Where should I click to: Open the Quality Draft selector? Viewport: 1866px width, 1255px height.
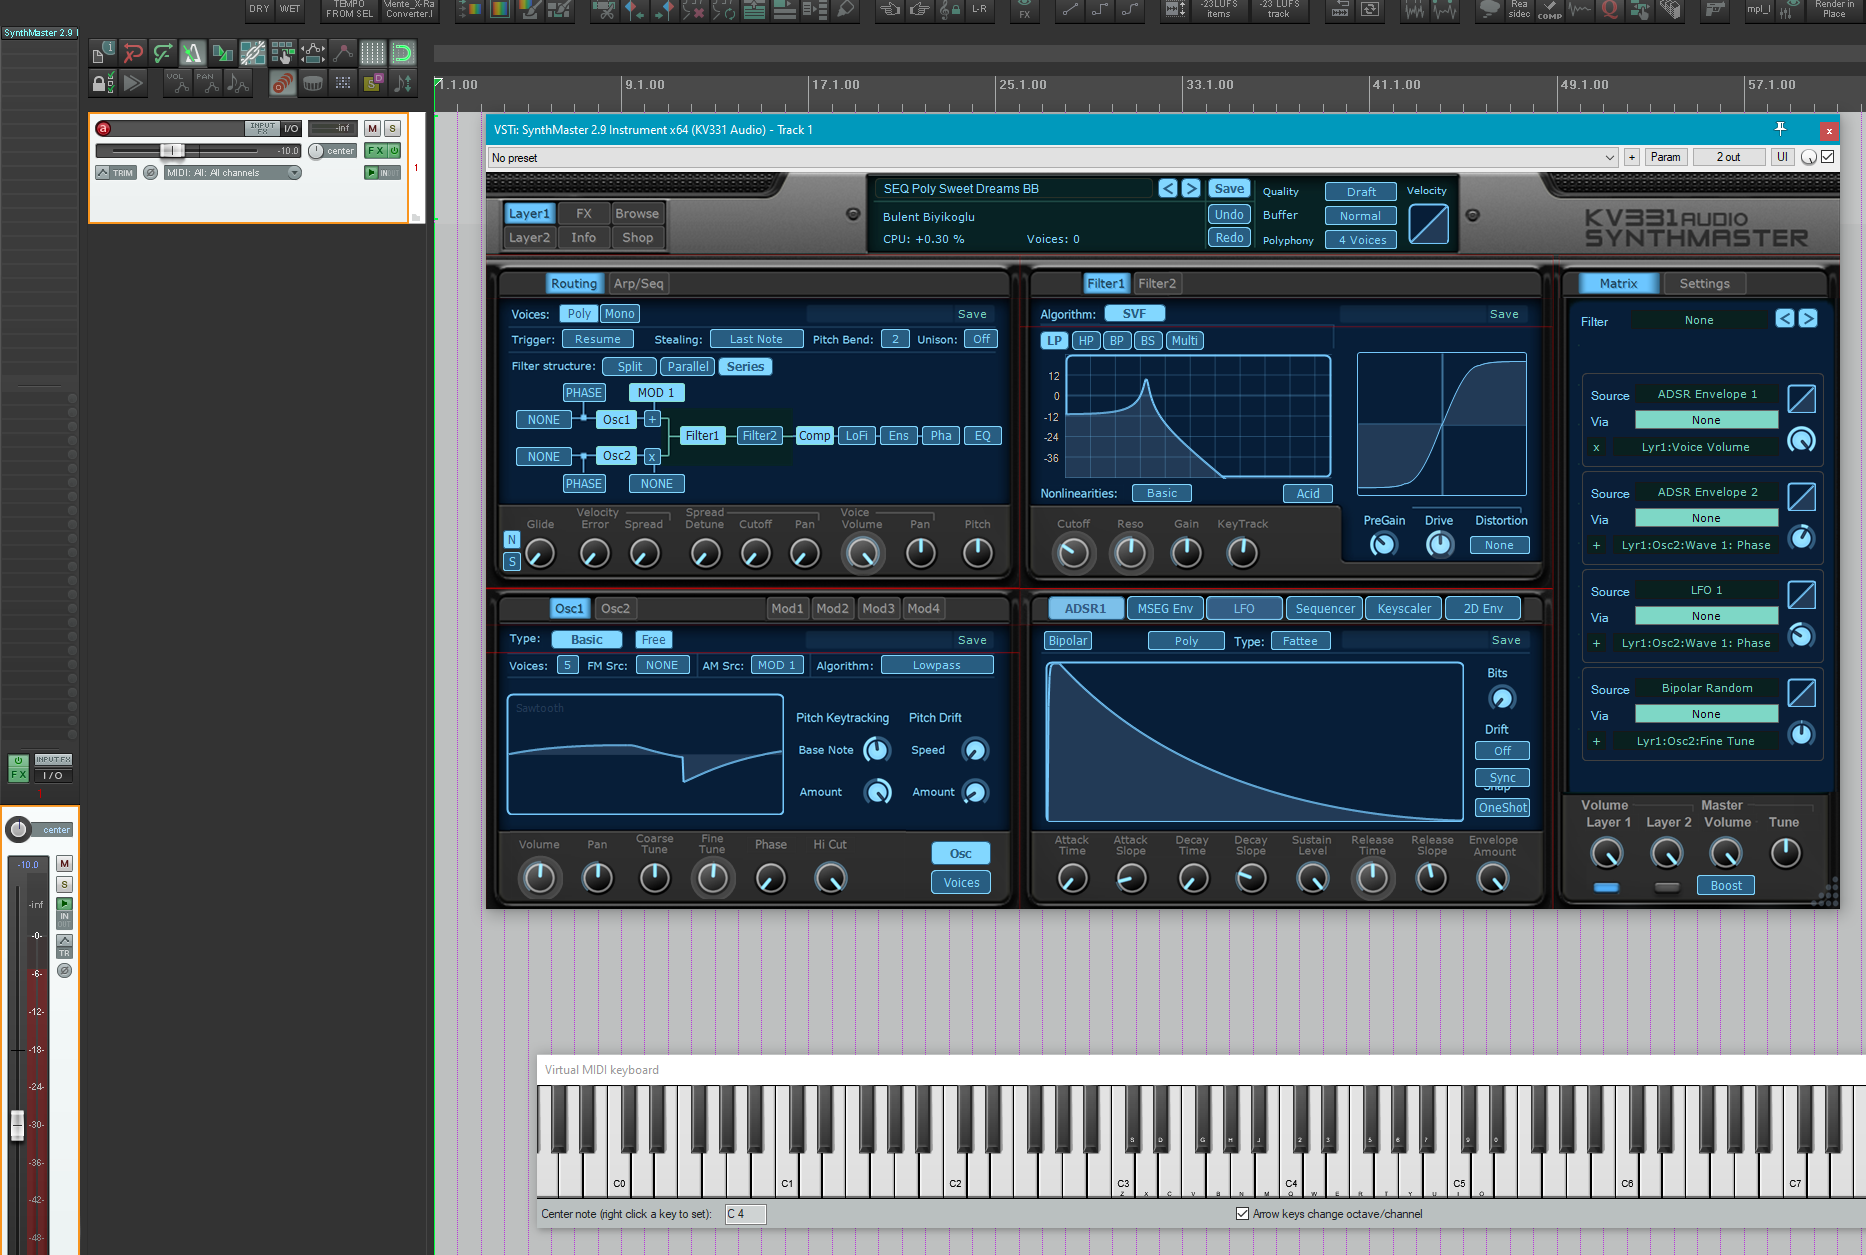tap(1361, 192)
